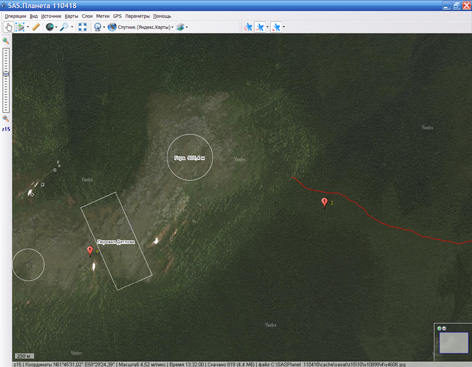
Task: Expand the placemark manager dropdown arrow
Action: coord(284,27)
